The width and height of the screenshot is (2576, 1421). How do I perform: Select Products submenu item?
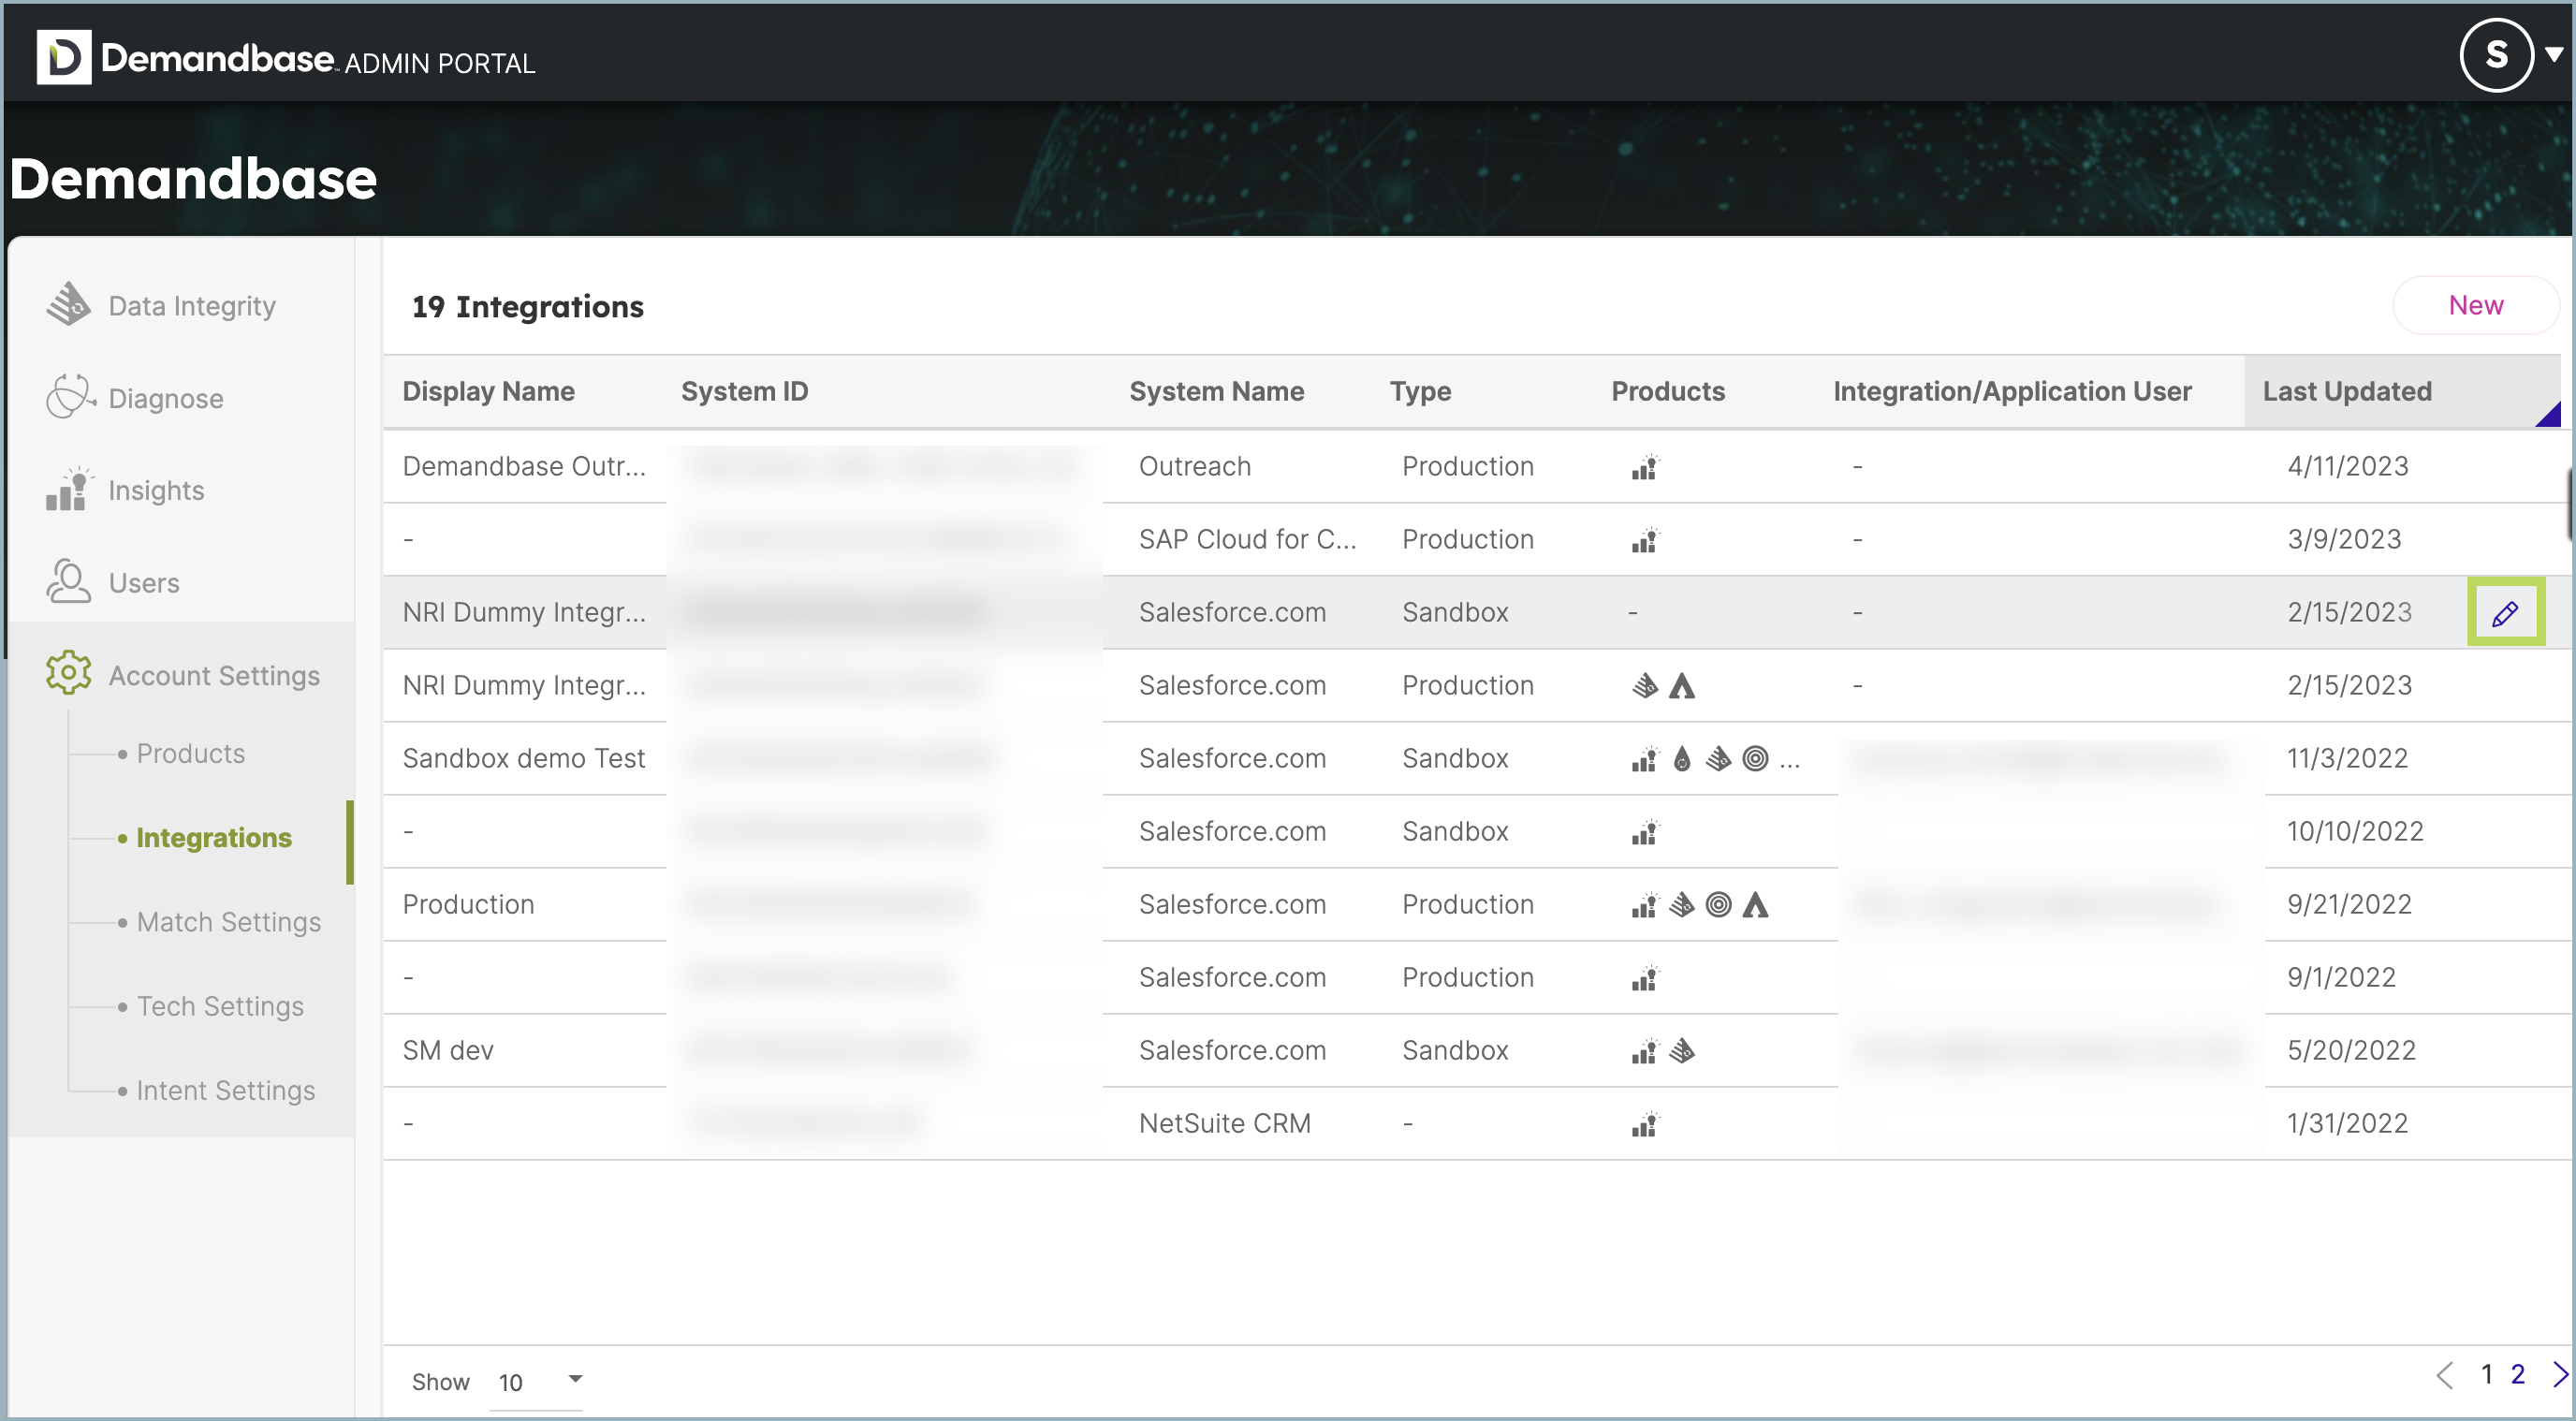pyautogui.click(x=190, y=754)
